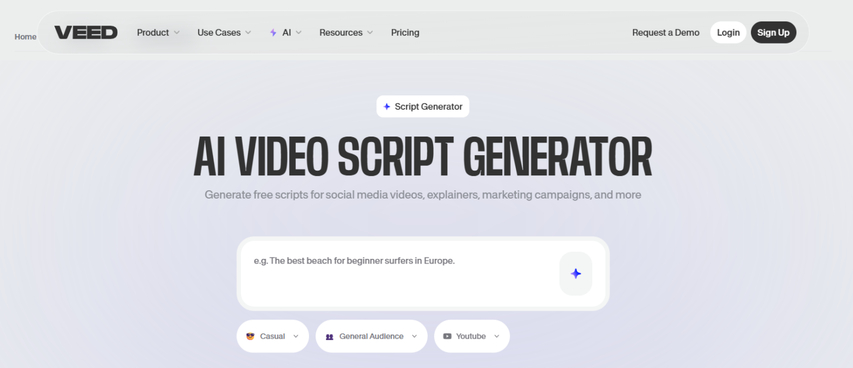
Task: Open the Resources menu
Action: tap(346, 33)
